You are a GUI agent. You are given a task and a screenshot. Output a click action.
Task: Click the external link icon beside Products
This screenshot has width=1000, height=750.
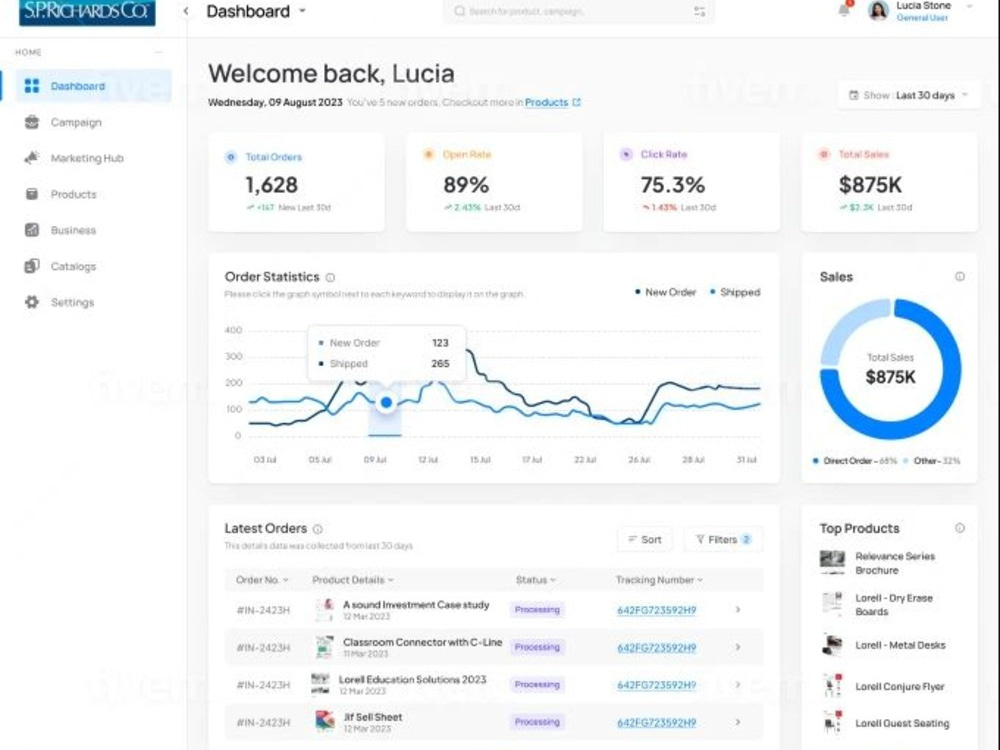[x=577, y=102]
